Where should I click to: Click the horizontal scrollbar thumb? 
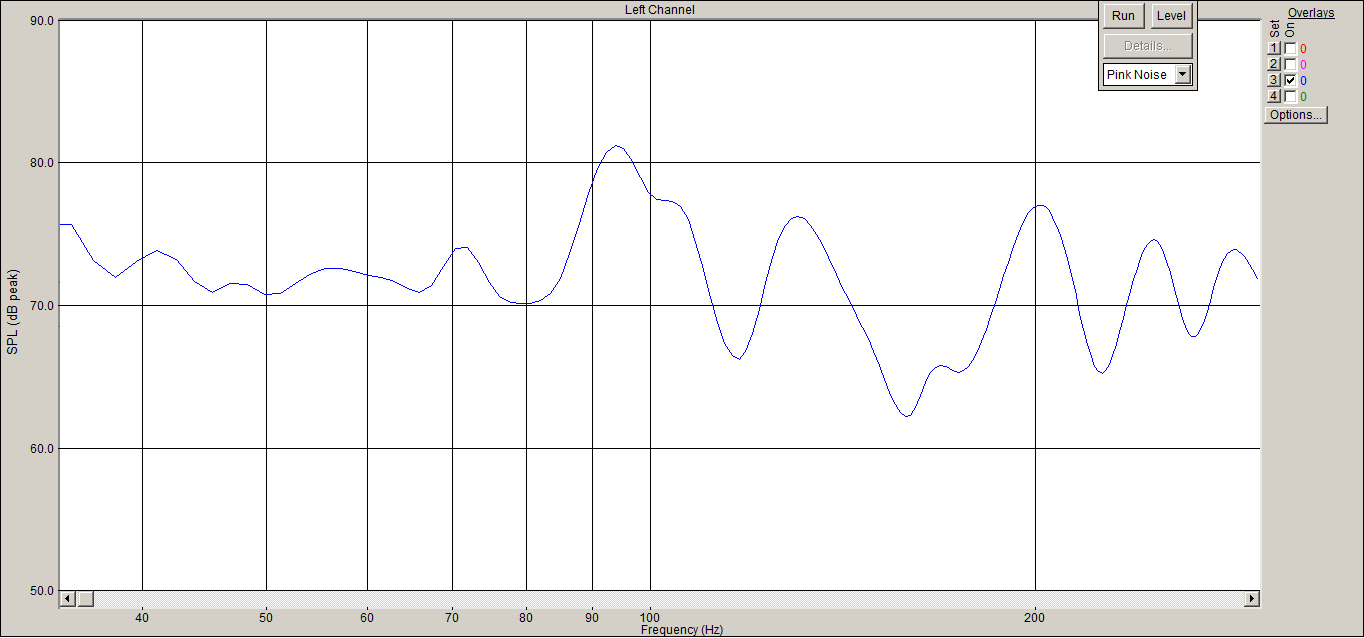pos(85,598)
